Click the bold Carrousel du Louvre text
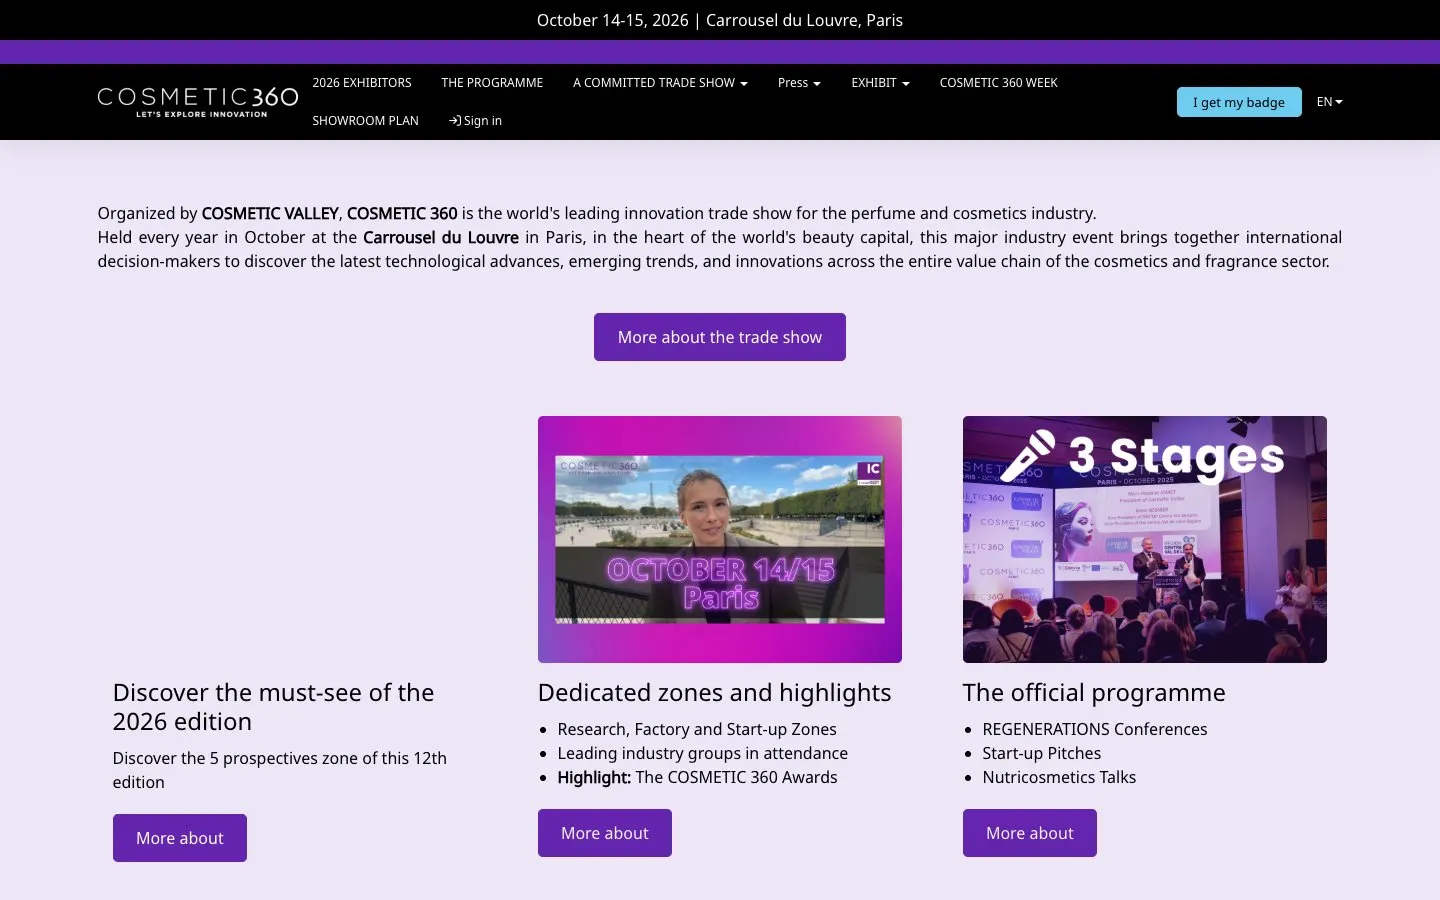This screenshot has width=1440, height=900. 441,237
